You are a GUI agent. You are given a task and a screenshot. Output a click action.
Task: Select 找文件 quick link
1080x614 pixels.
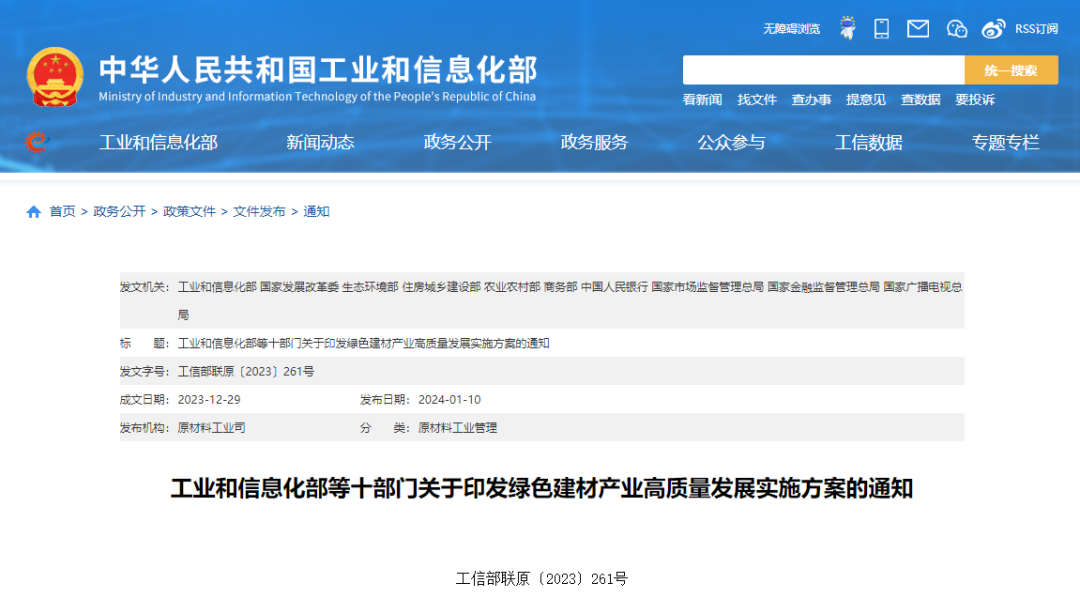coord(757,100)
